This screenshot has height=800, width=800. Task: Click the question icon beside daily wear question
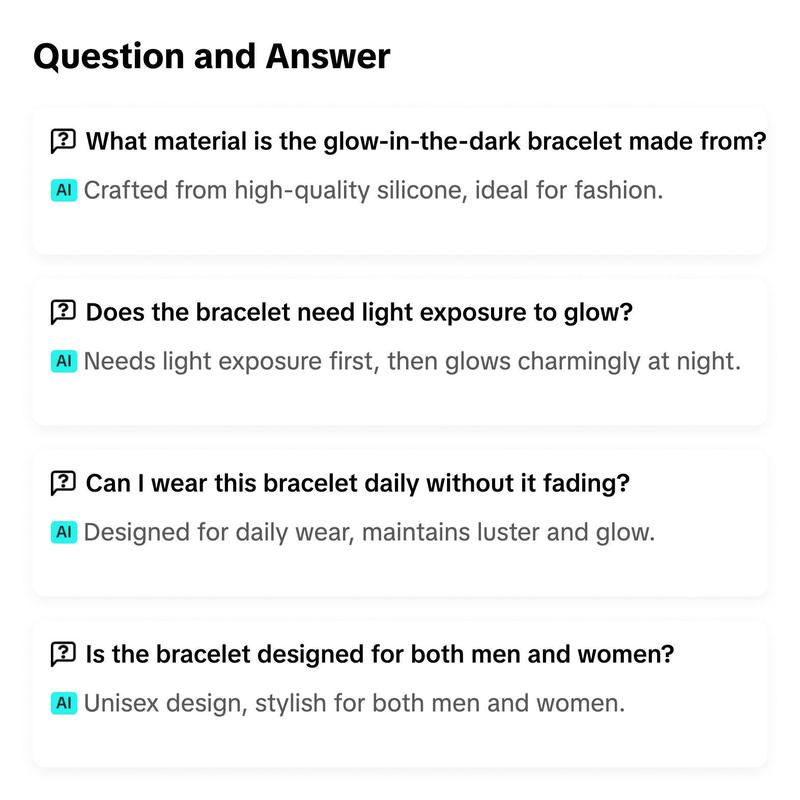pos(63,483)
